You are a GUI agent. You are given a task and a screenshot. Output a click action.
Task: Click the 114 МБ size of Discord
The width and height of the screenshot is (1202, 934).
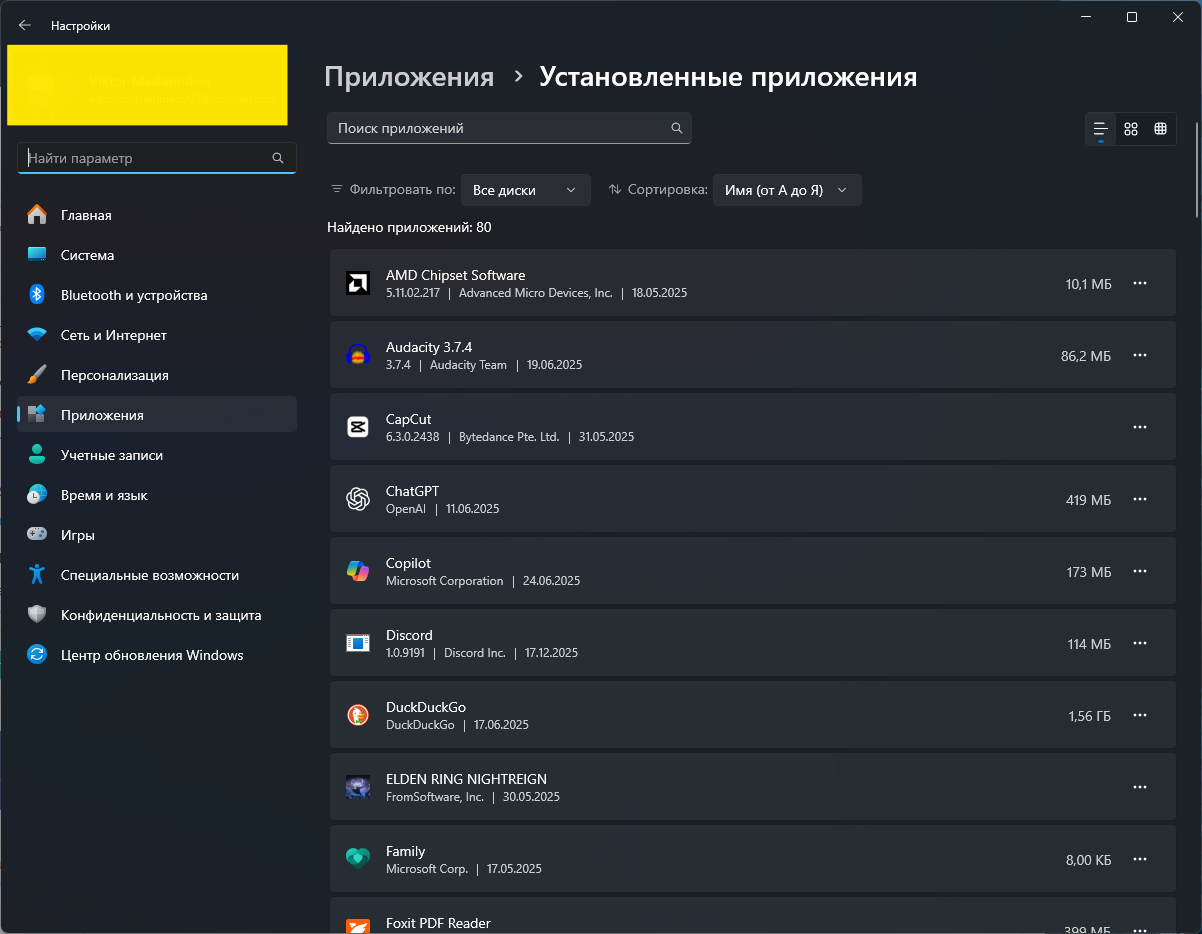[x=1089, y=644]
